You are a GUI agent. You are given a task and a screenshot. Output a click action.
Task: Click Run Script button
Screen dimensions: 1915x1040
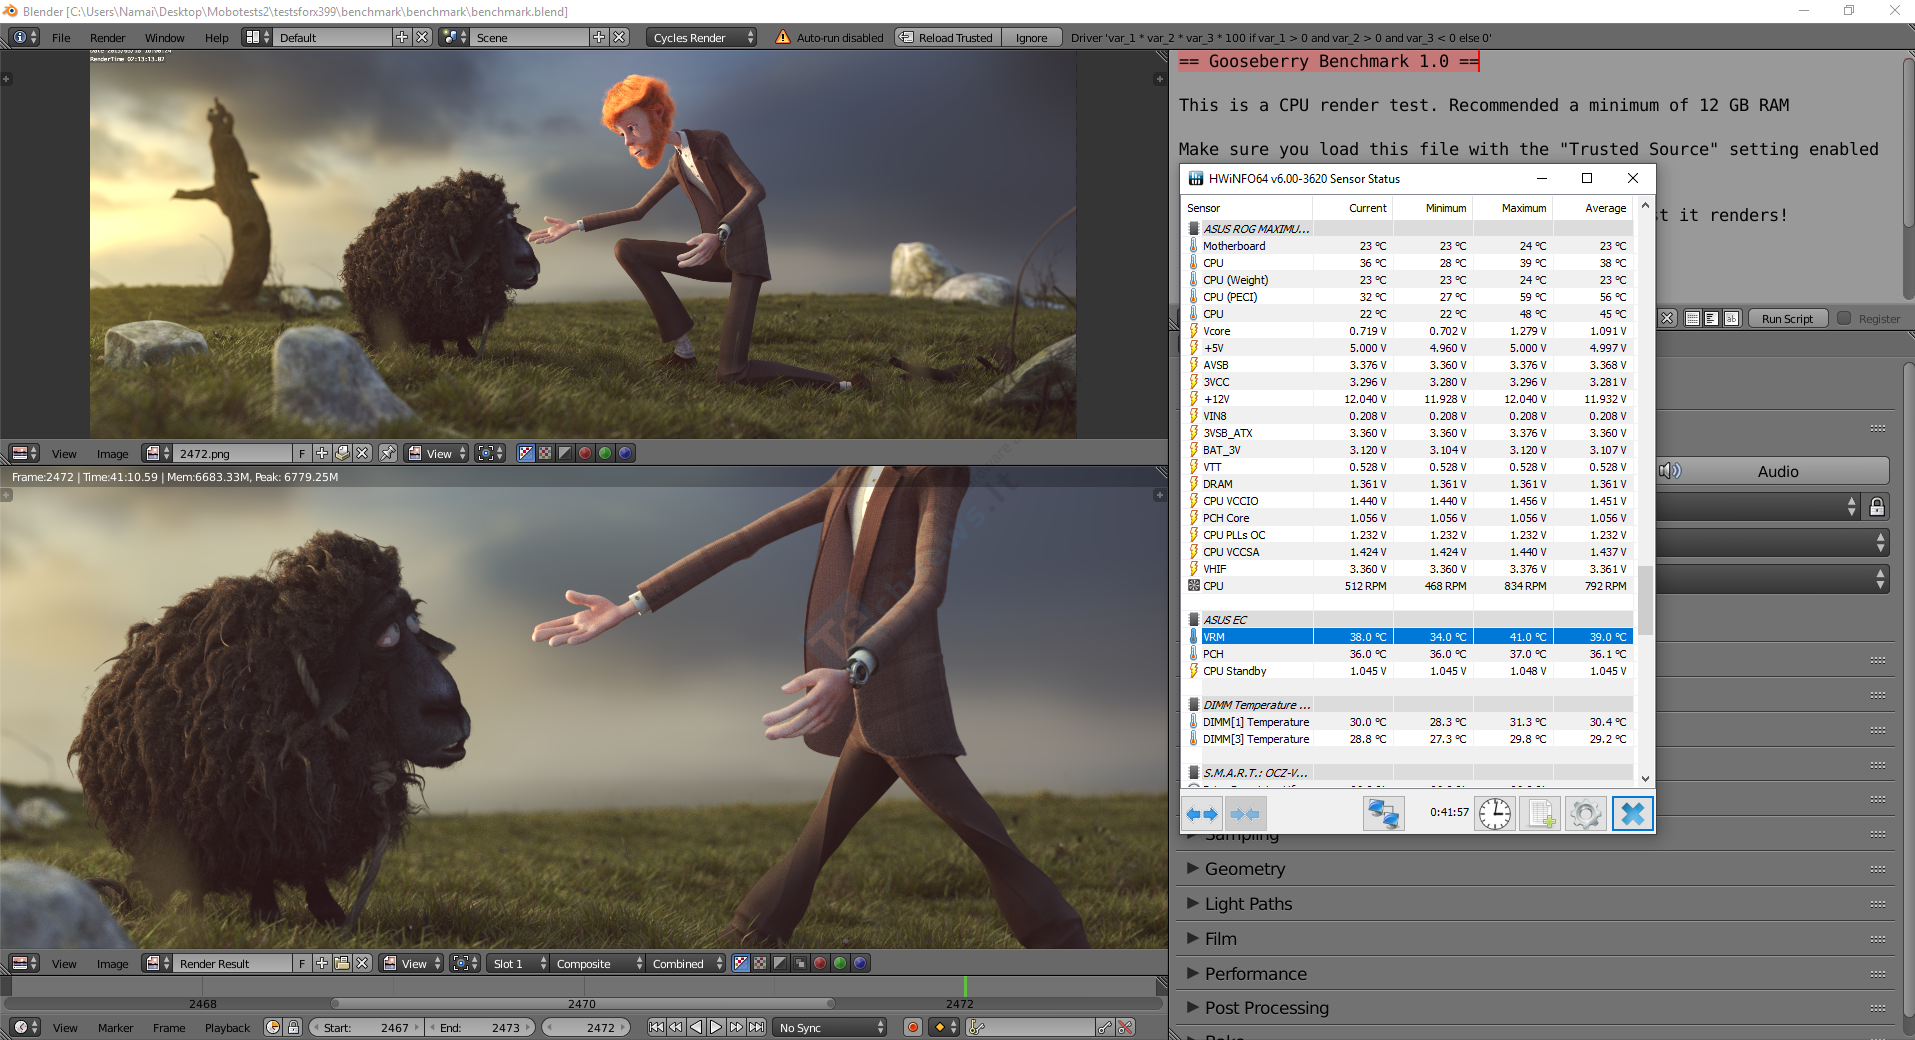pyautogui.click(x=1787, y=318)
